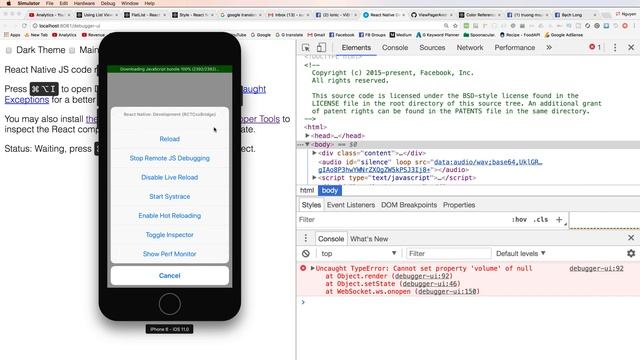Open the Default levels dropdown
The width and height of the screenshot is (640, 360).
pos(521,253)
